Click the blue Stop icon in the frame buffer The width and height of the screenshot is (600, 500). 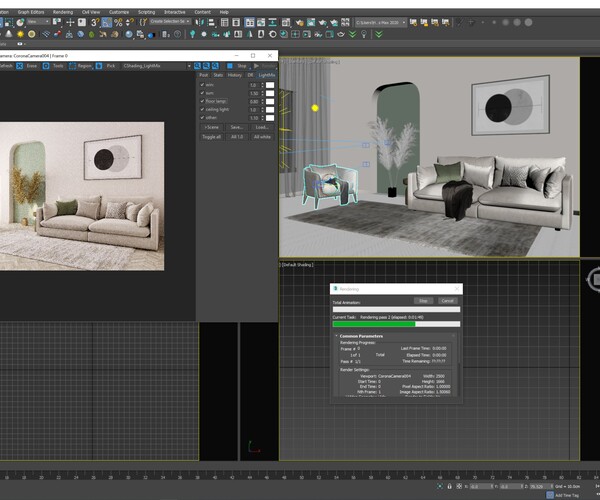(x=230, y=66)
